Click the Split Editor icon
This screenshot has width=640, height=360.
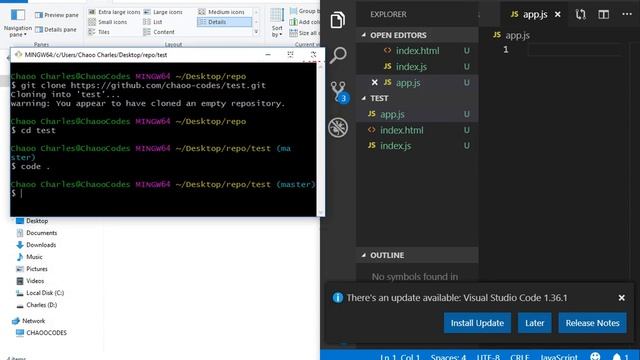point(603,15)
